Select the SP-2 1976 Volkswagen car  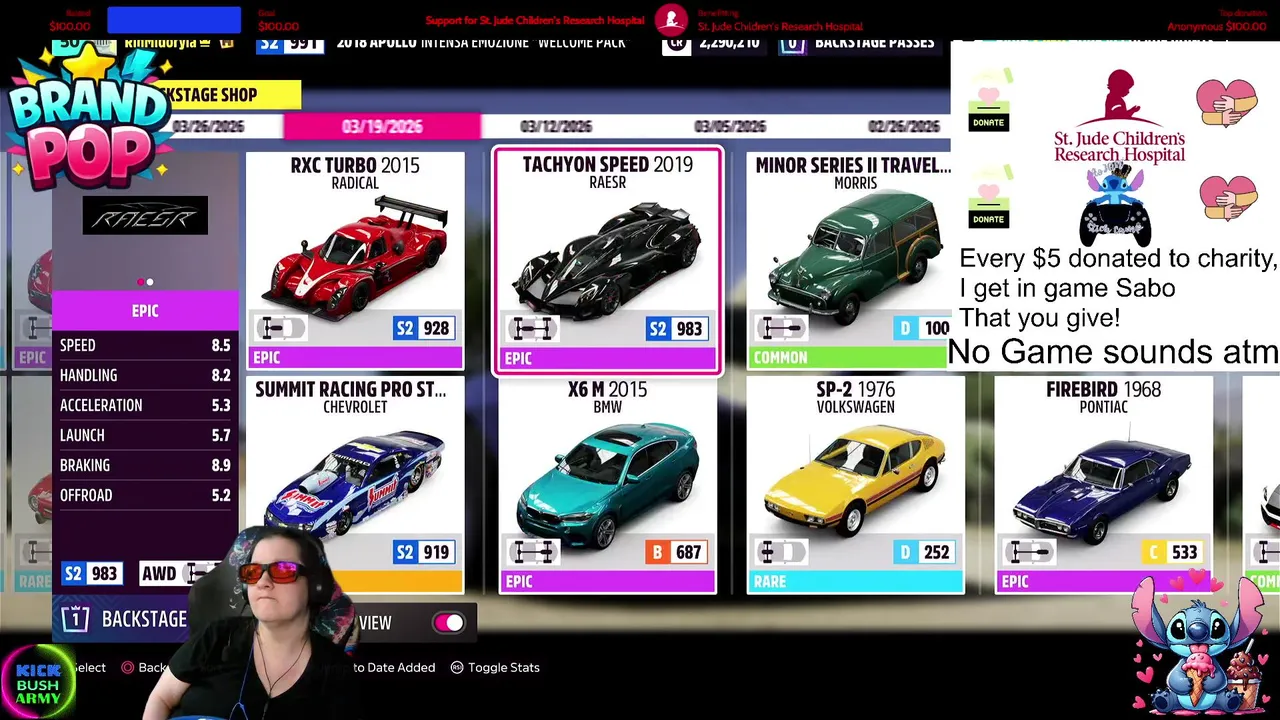point(855,485)
